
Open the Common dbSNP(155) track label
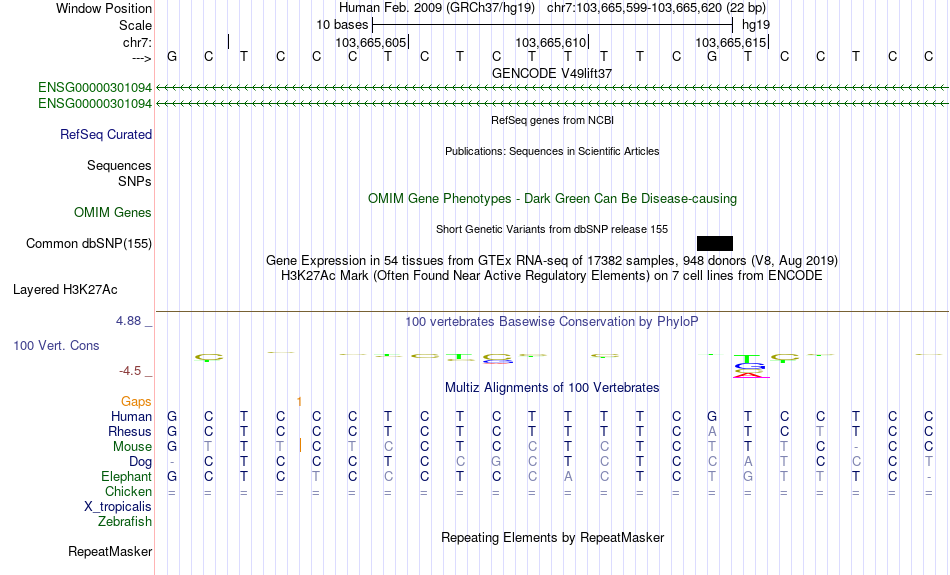point(89,244)
